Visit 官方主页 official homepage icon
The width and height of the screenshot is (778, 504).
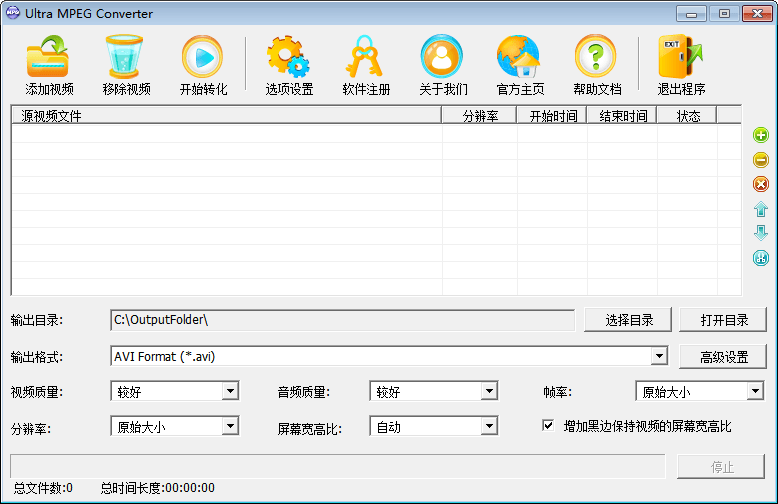tap(519, 57)
